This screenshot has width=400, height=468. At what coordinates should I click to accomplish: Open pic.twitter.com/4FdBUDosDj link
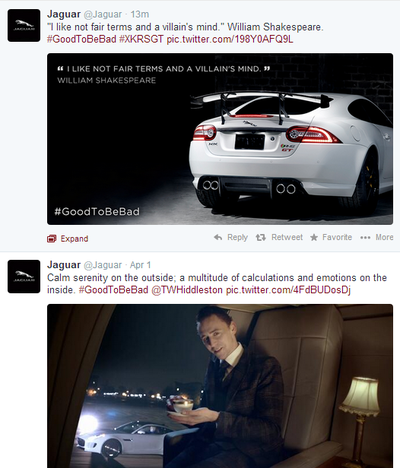pyautogui.click(x=288, y=290)
